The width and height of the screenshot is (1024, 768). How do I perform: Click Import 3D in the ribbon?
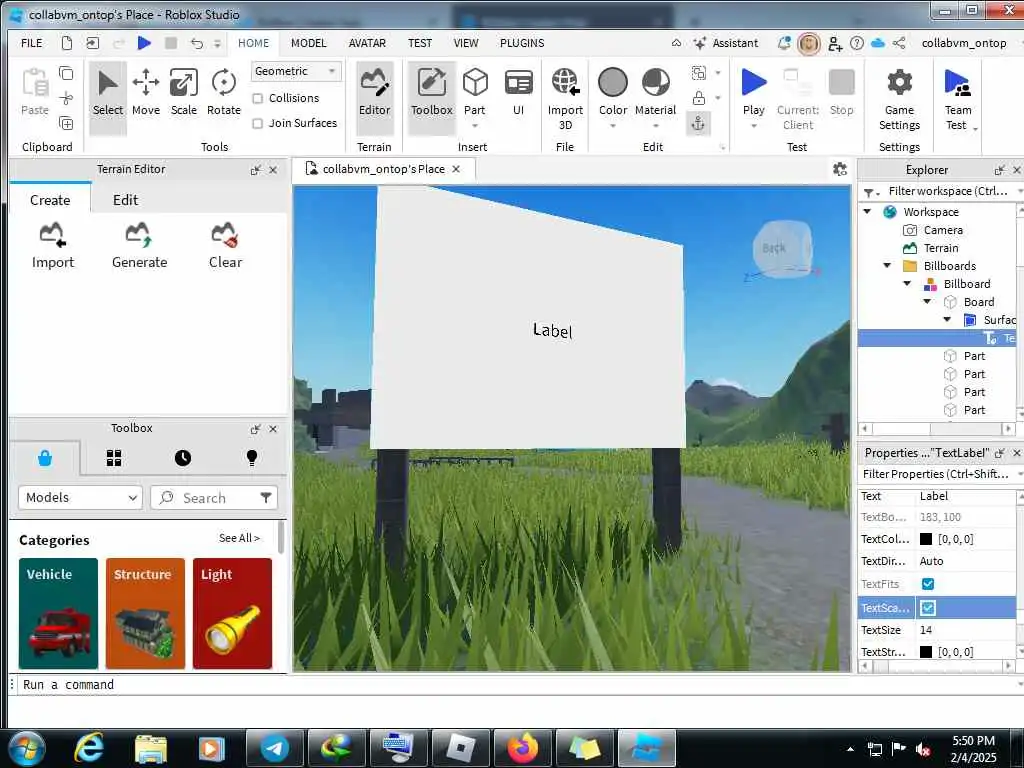click(x=565, y=99)
